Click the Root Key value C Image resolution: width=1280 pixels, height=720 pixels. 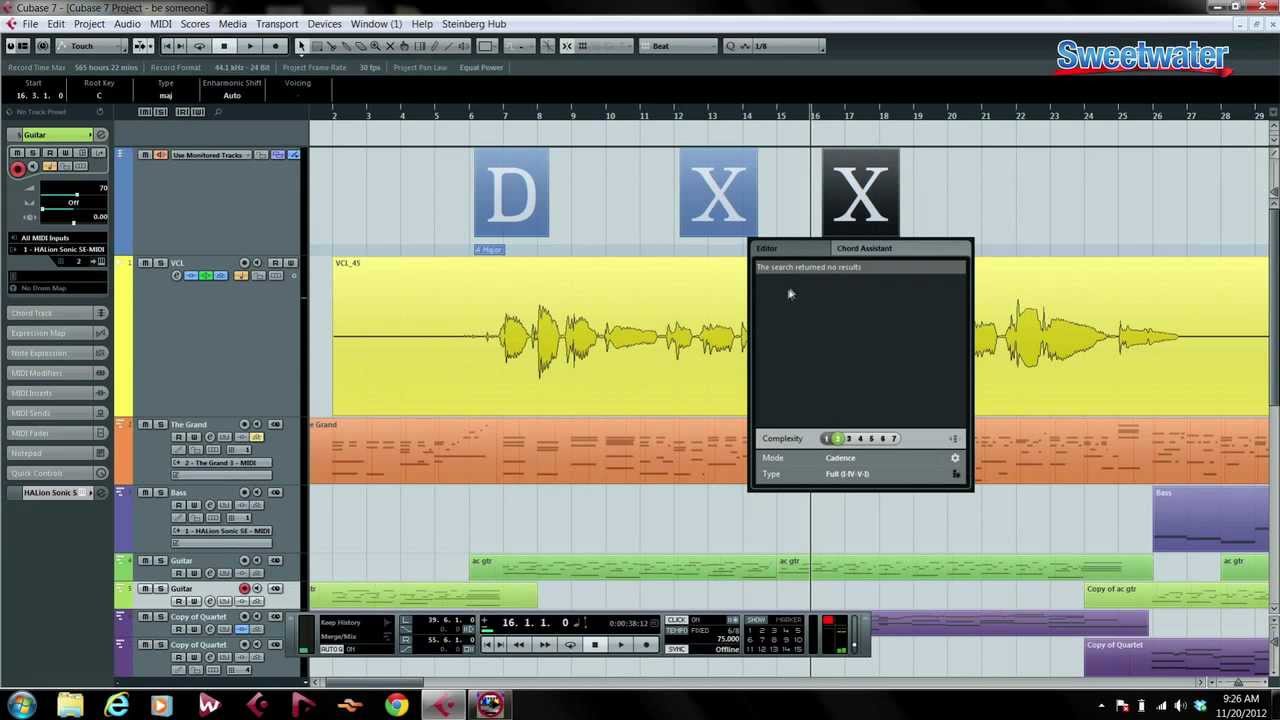click(98, 95)
